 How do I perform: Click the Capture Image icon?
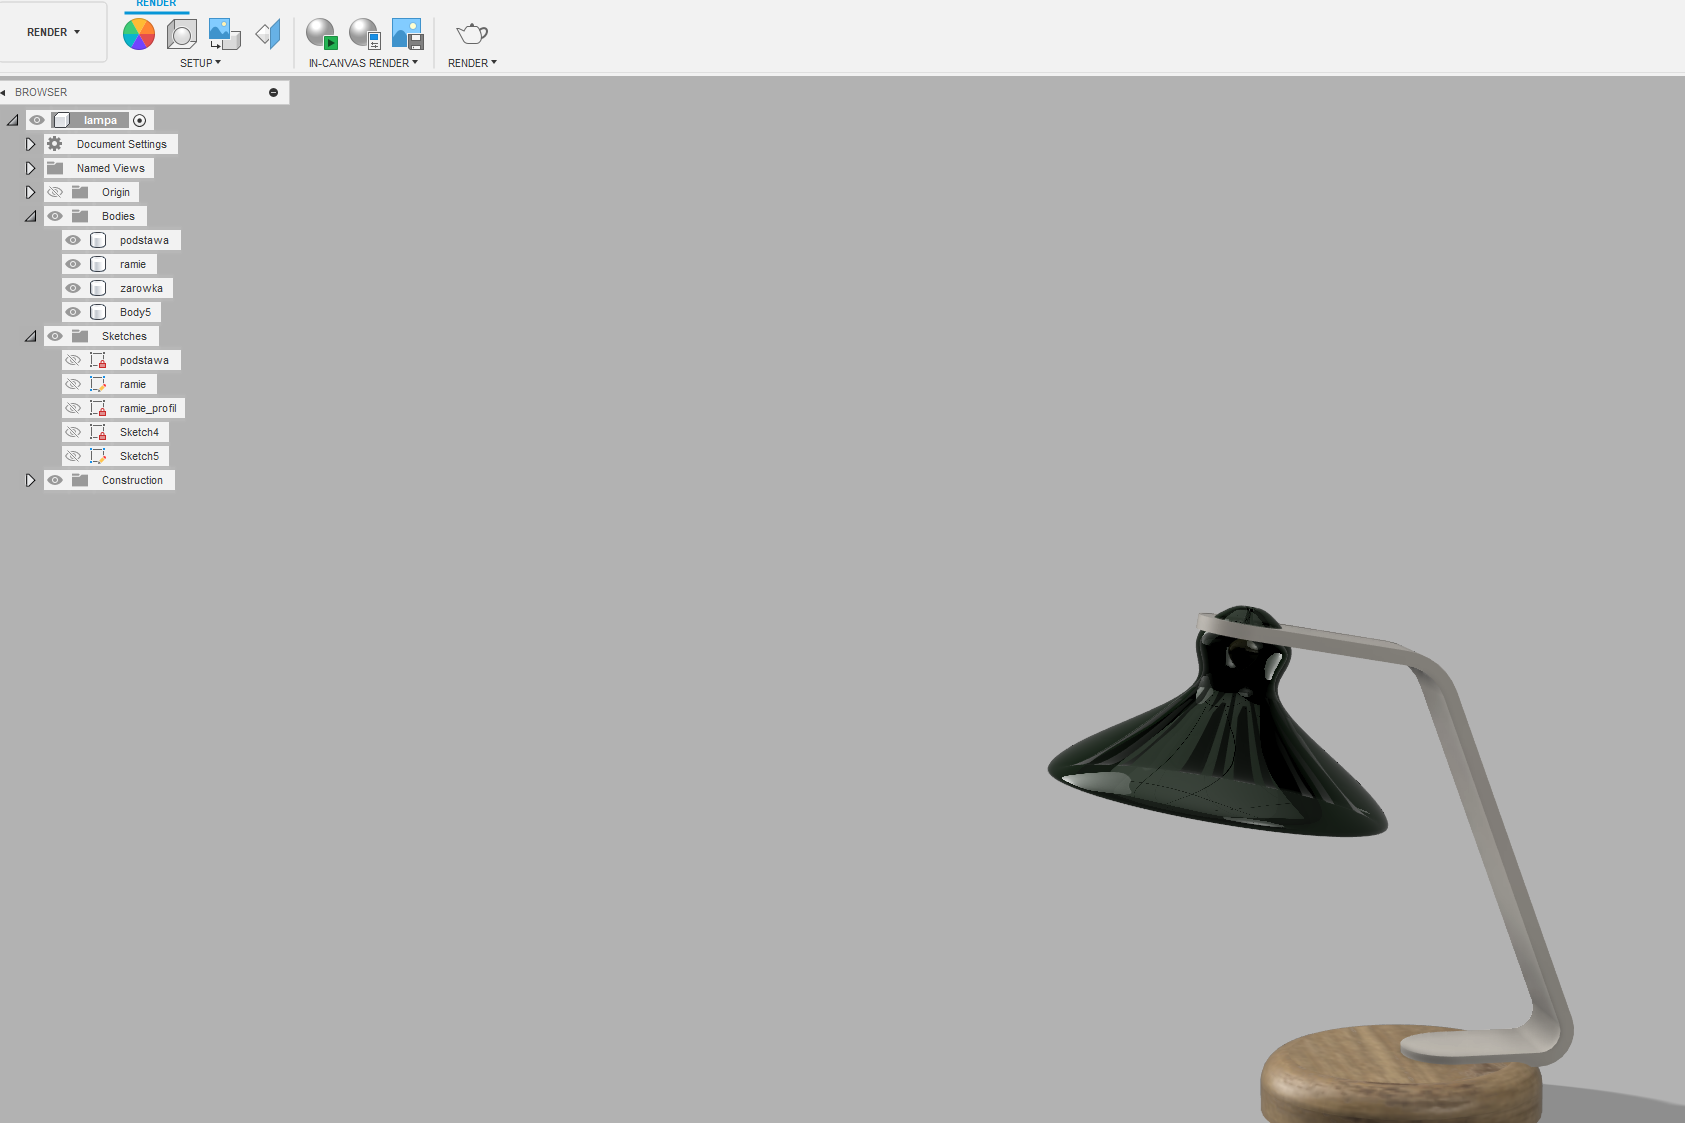click(408, 34)
